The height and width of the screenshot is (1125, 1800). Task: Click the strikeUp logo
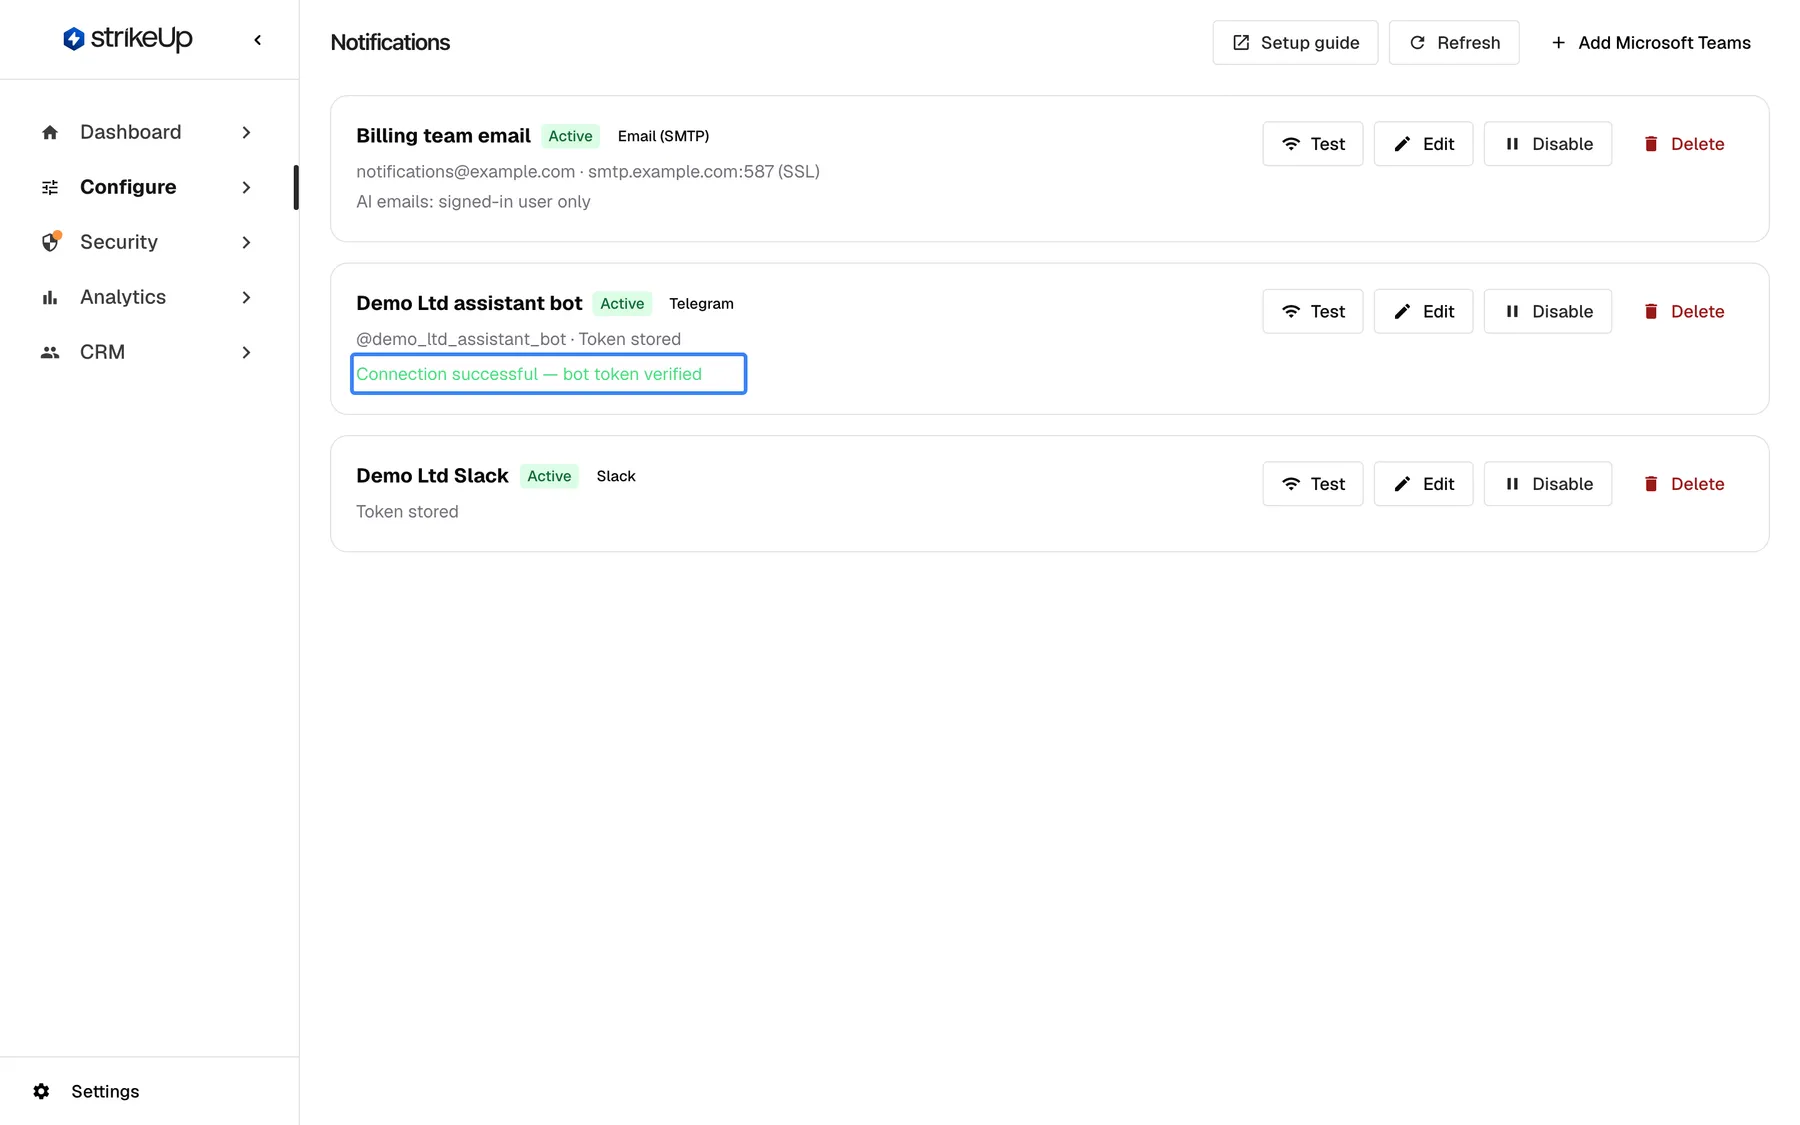[x=127, y=39]
